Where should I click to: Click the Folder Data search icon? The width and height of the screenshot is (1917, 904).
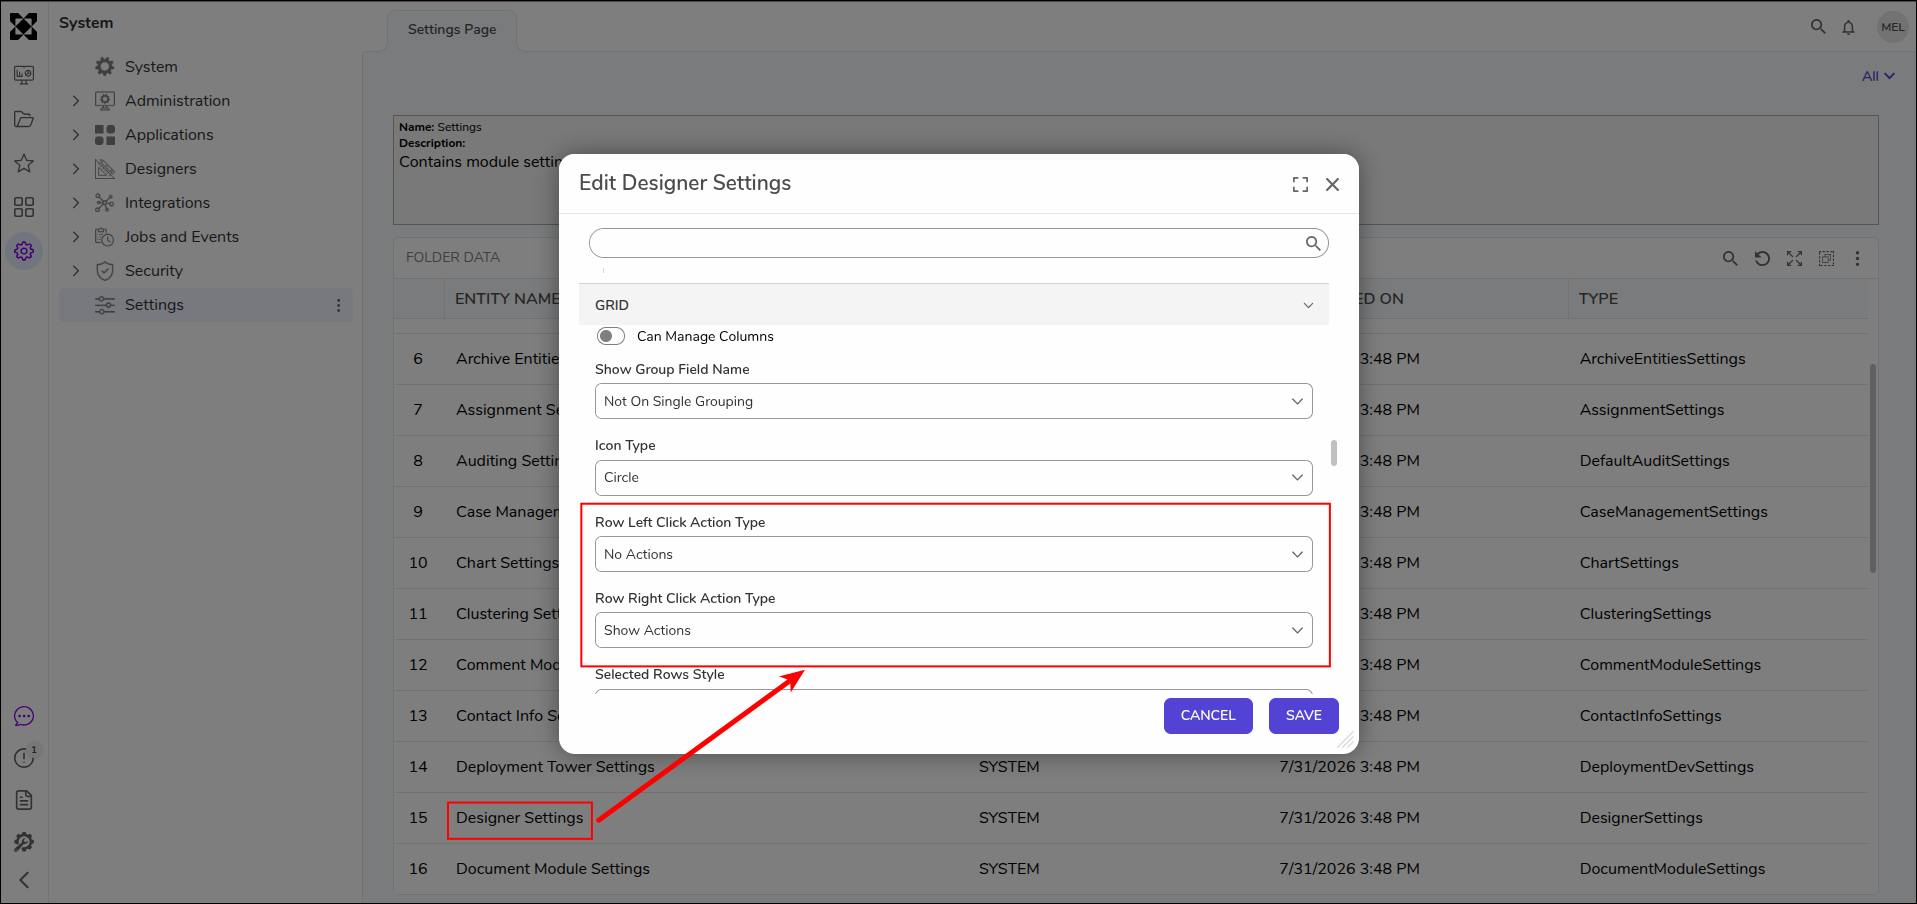coord(1730,258)
